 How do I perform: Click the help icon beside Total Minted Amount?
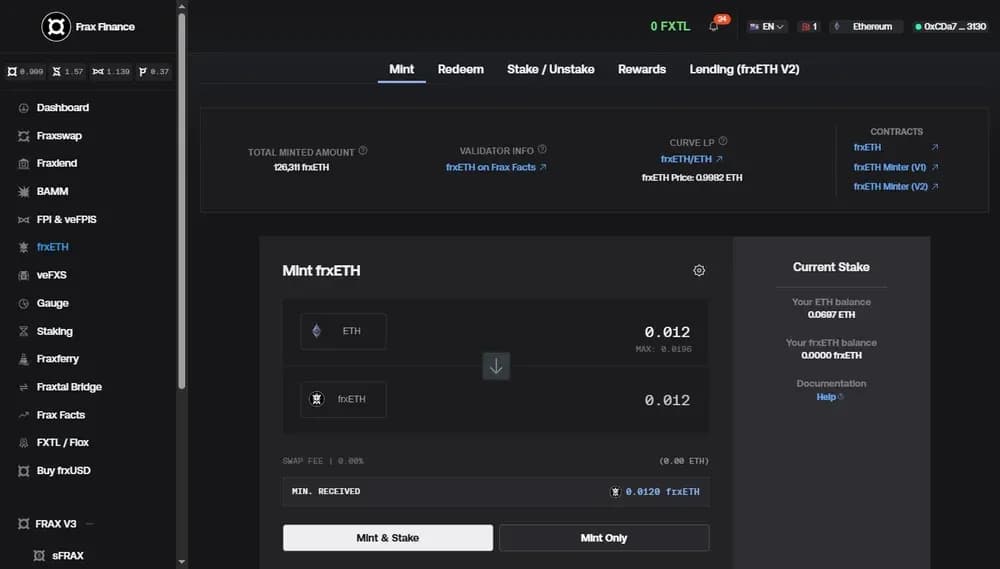363,151
